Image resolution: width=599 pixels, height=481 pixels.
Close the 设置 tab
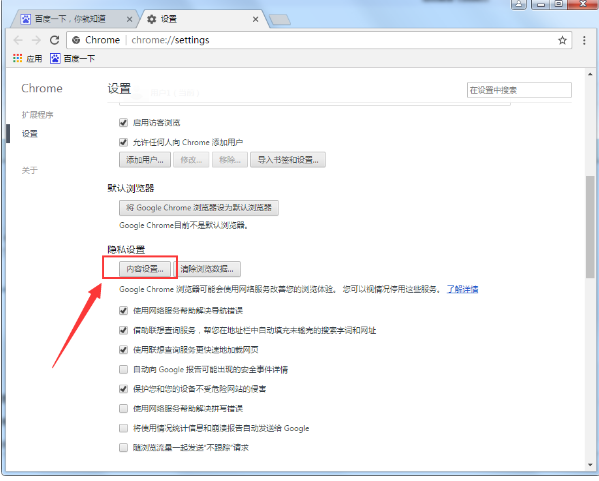256,19
